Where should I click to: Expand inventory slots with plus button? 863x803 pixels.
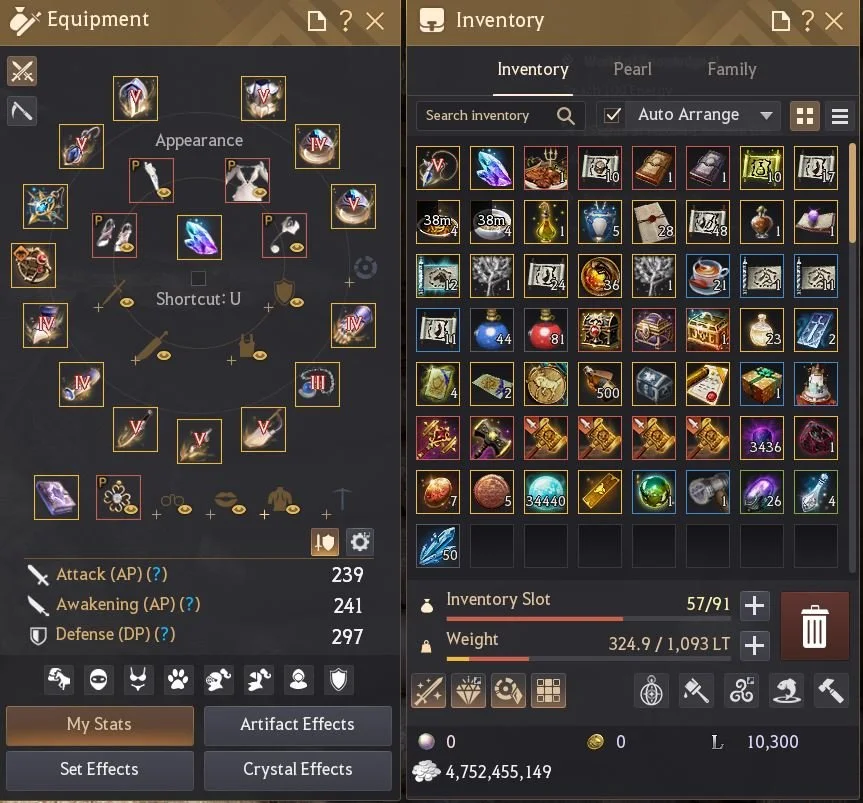[x=754, y=606]
